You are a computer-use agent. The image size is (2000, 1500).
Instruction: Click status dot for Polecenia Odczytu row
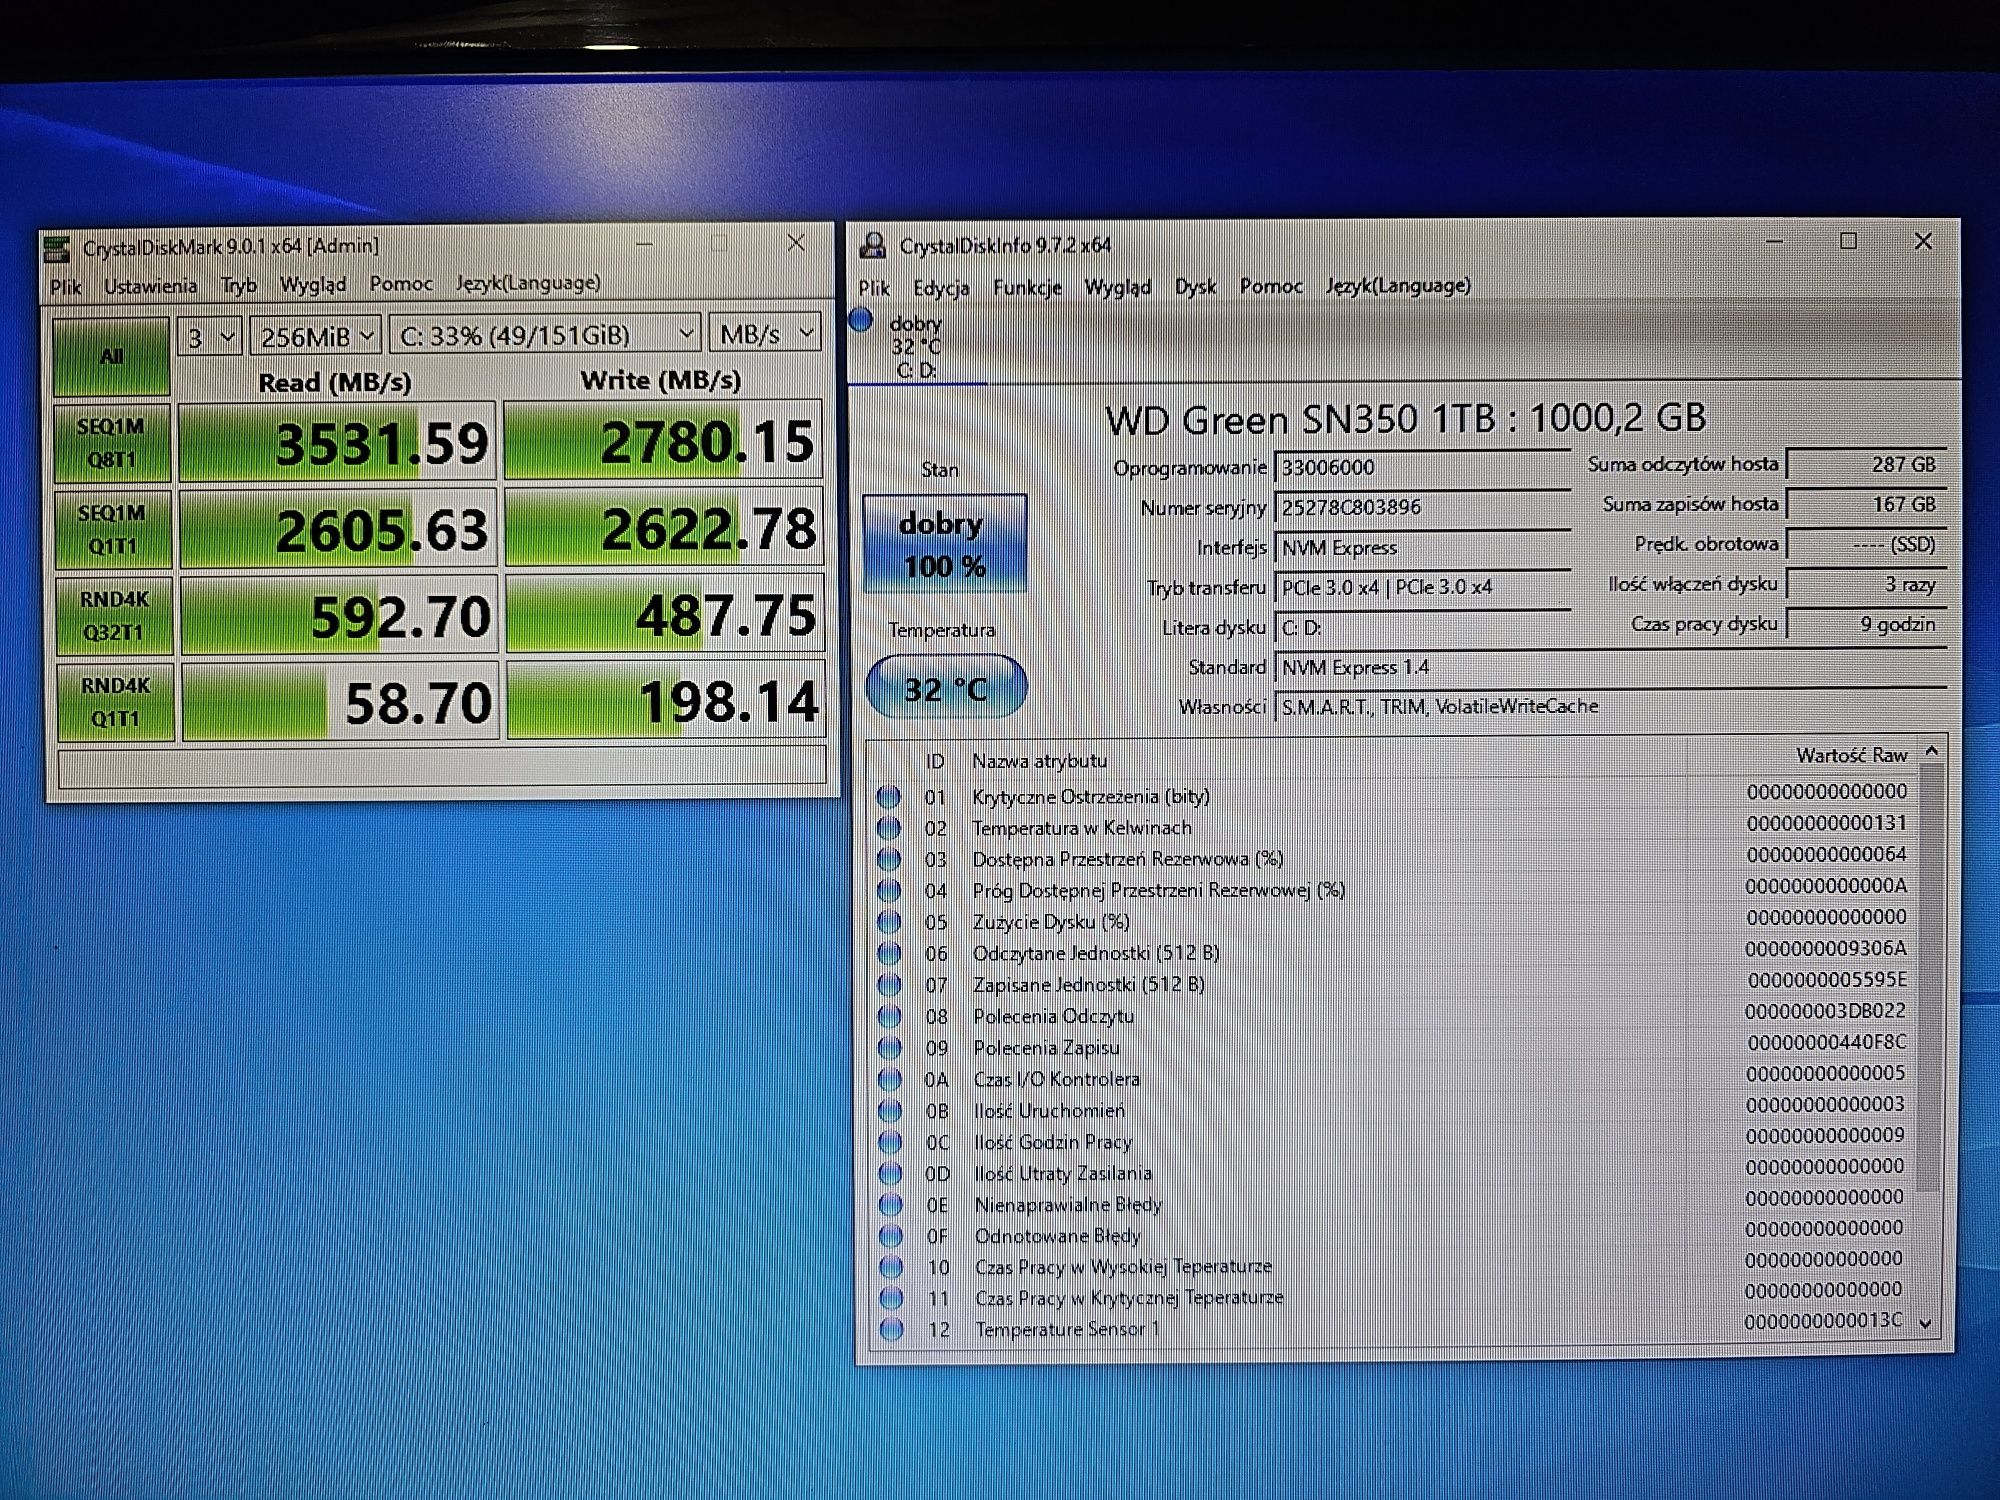889,1016
